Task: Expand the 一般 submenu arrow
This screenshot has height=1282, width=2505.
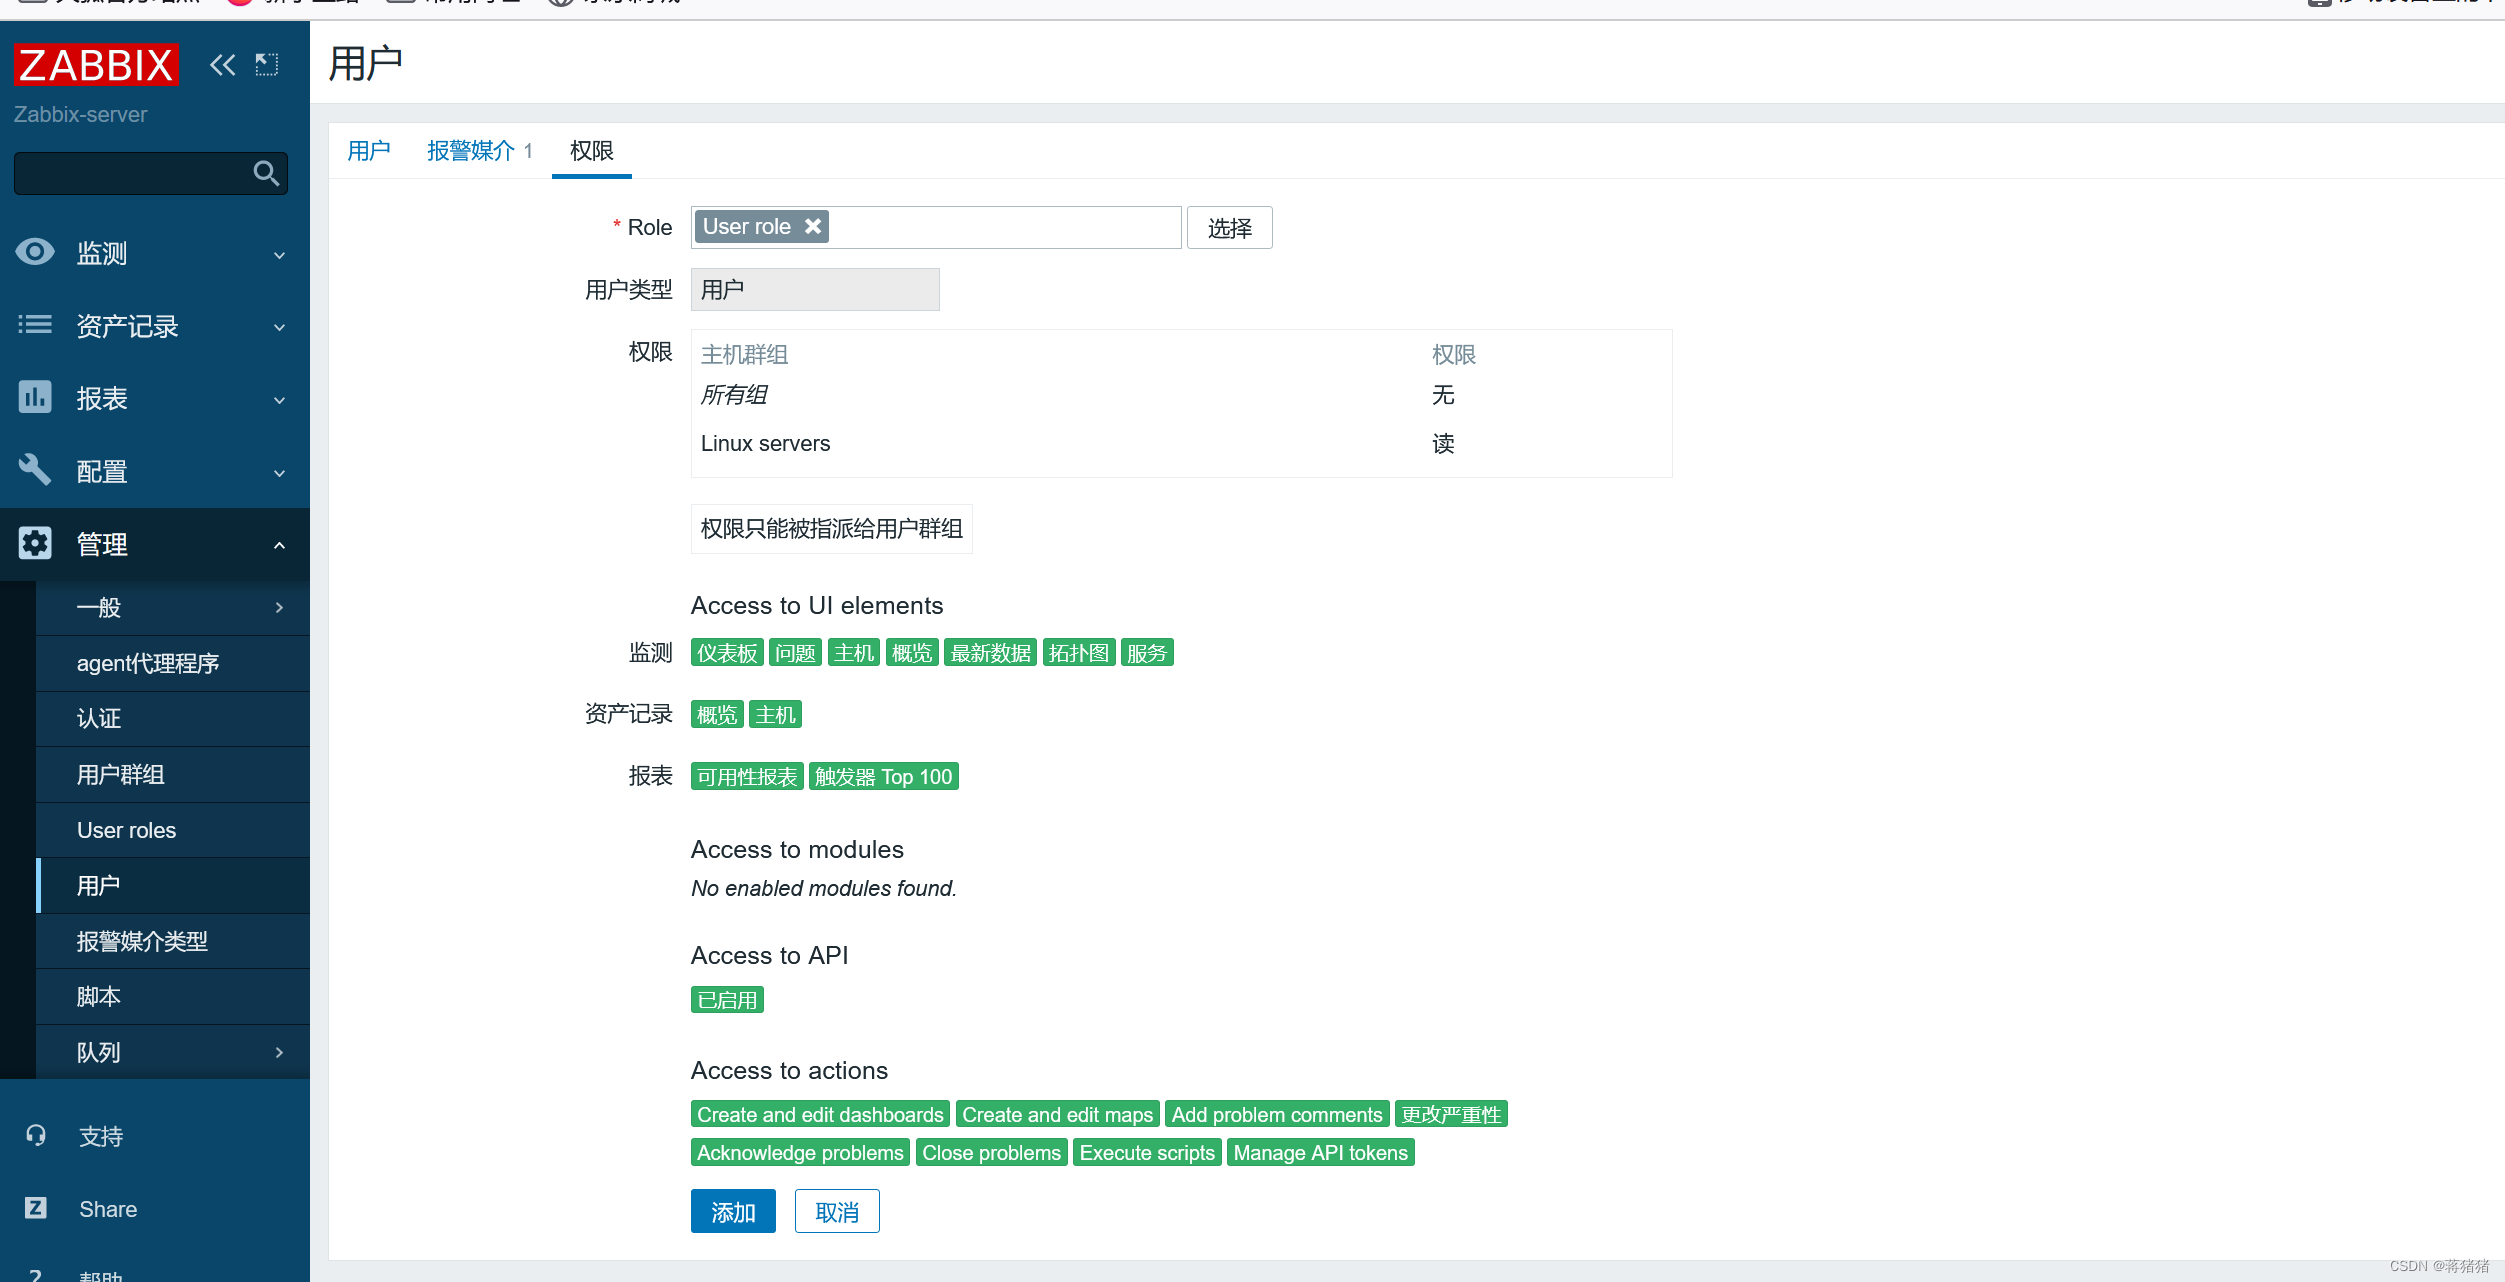Action: point(279,607)
